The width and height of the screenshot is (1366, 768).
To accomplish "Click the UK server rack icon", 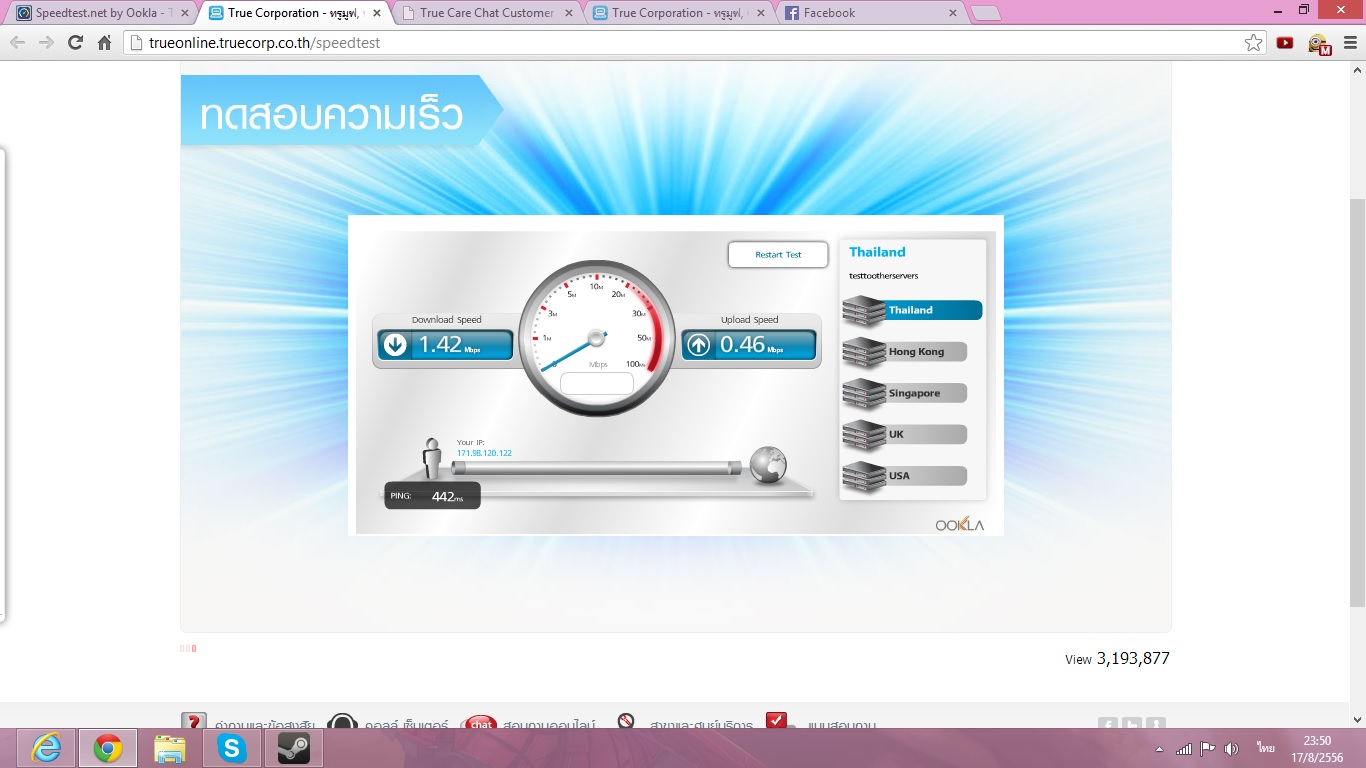I will [864, 436].
